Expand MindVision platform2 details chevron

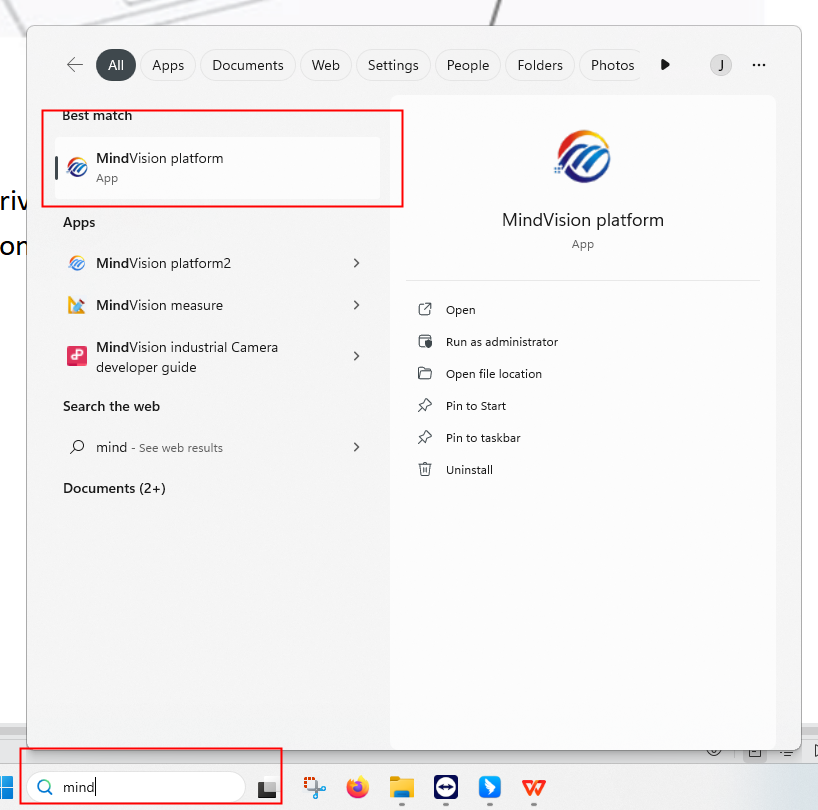(356, 263)
